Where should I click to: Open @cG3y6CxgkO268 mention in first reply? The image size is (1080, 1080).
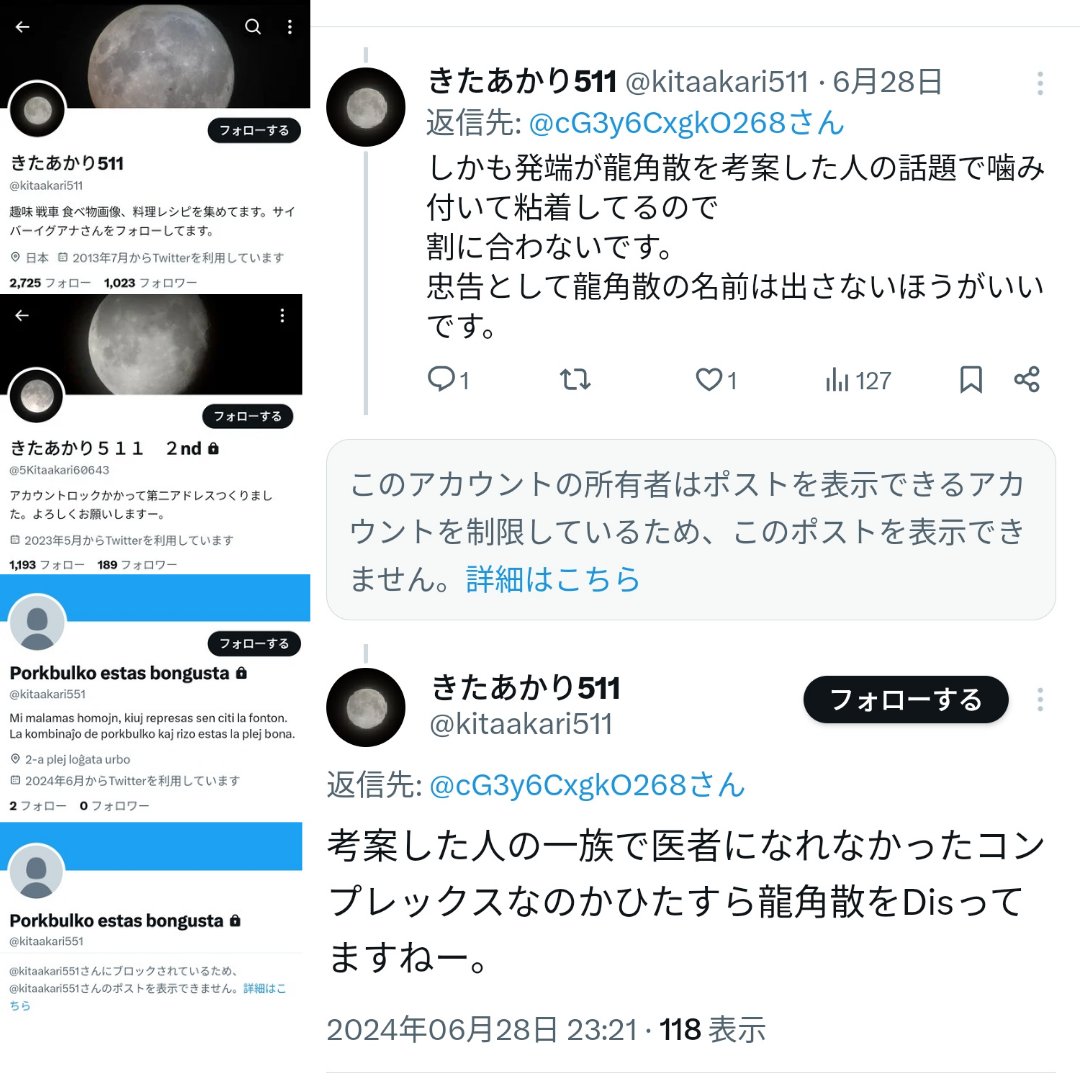click(685, 123)
